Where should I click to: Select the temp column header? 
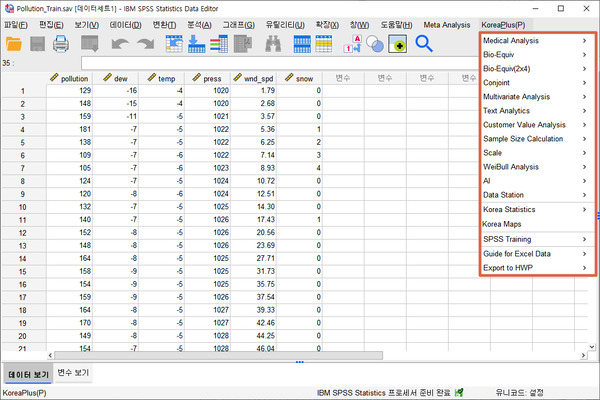pyautogui.click(x=161, y=78)
